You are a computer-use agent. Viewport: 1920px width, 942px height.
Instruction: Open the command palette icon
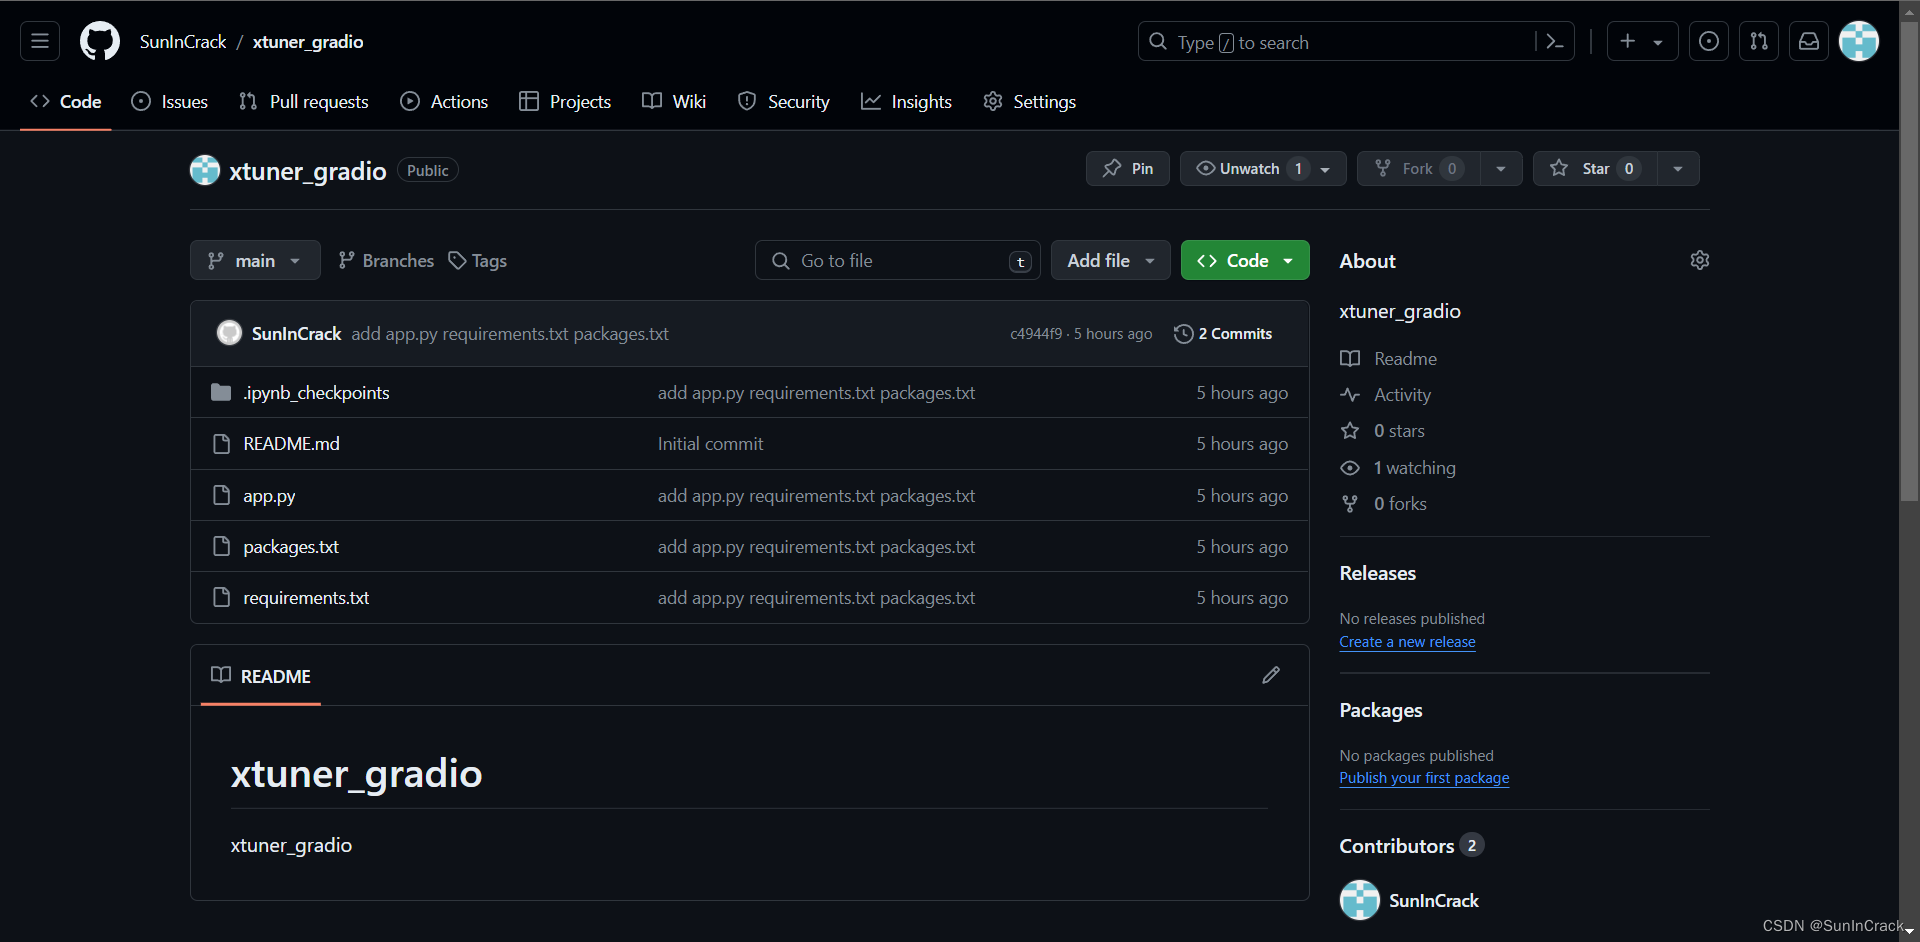coord(1555,41)
